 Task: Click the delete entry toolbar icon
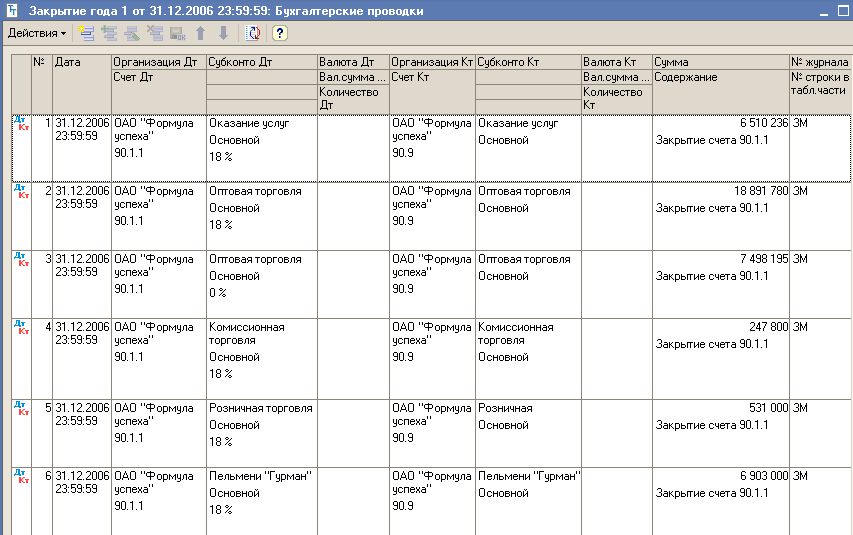tap(154, 33)
